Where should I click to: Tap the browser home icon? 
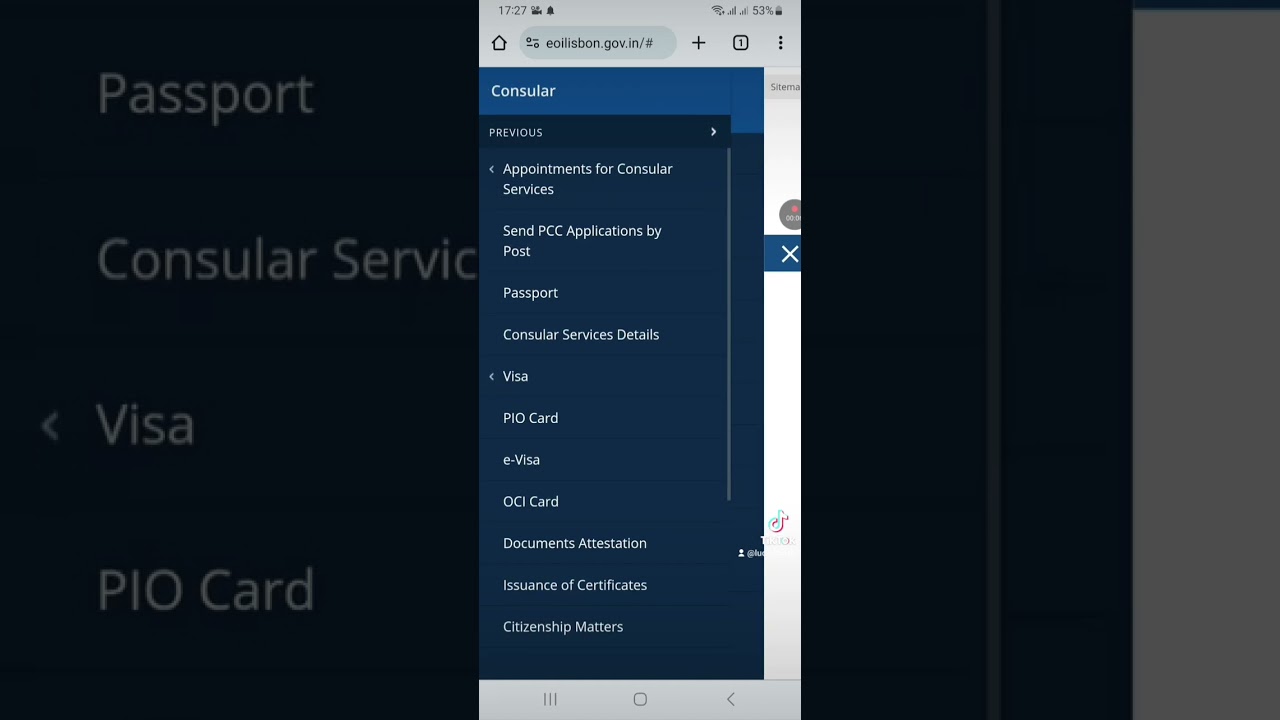click(499, 43)
